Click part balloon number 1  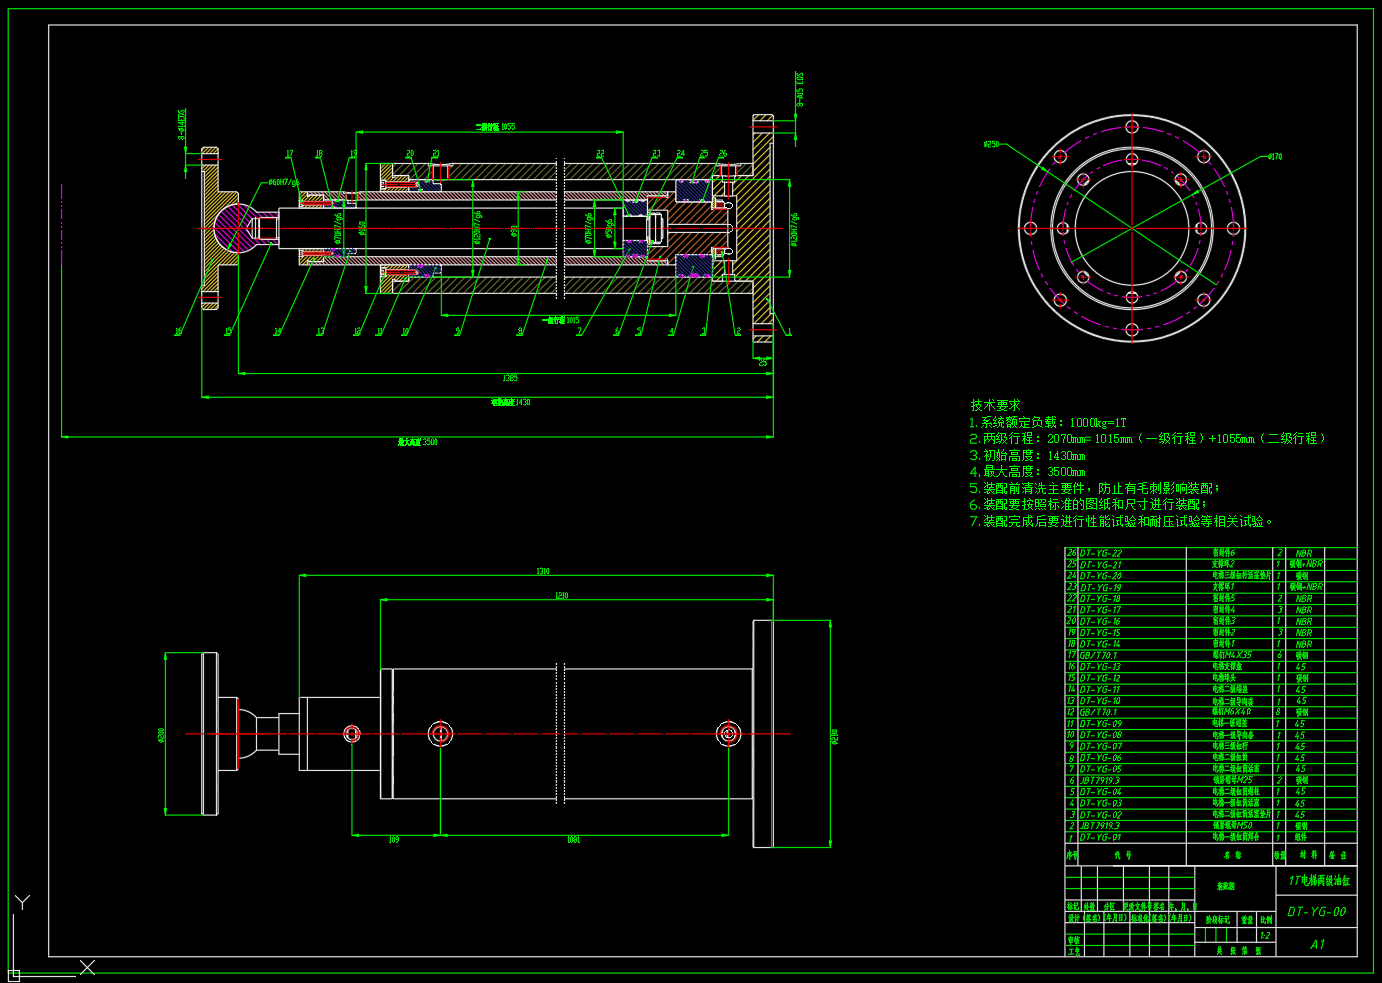coord(789,332)
